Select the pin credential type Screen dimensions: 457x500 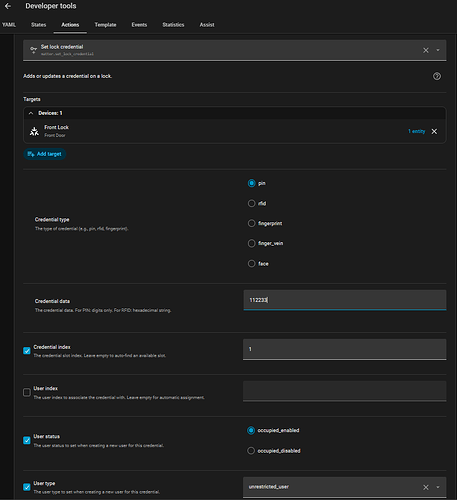coord(251,183)
